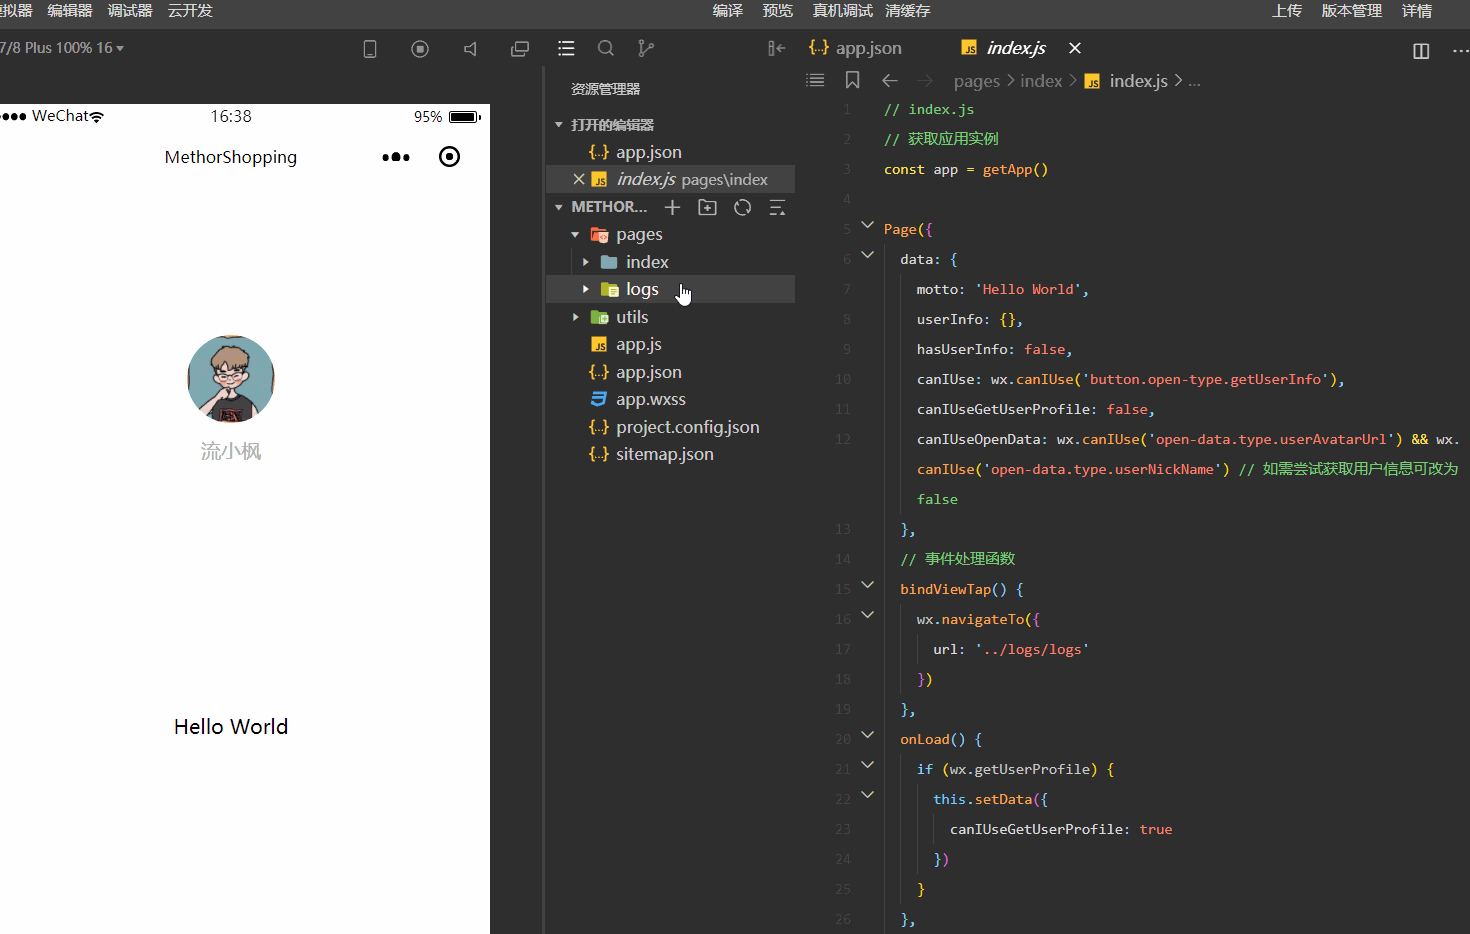Expand the index folder
This screenshot has height=934, width=1470.
pos(586,262)
